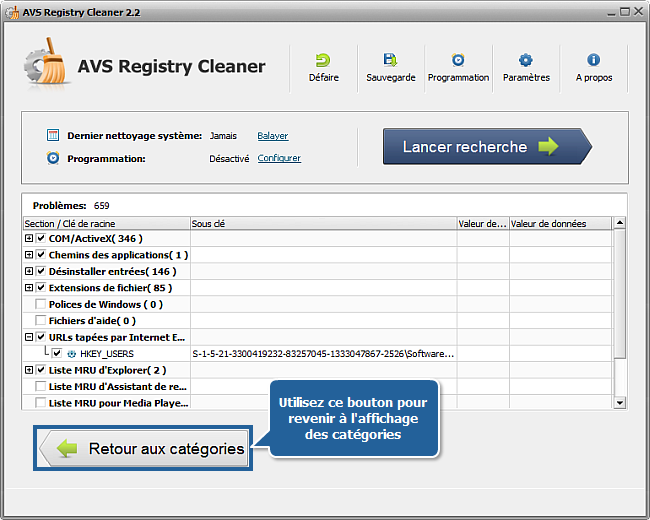Click Lancer recherche button

click(487, 146)
